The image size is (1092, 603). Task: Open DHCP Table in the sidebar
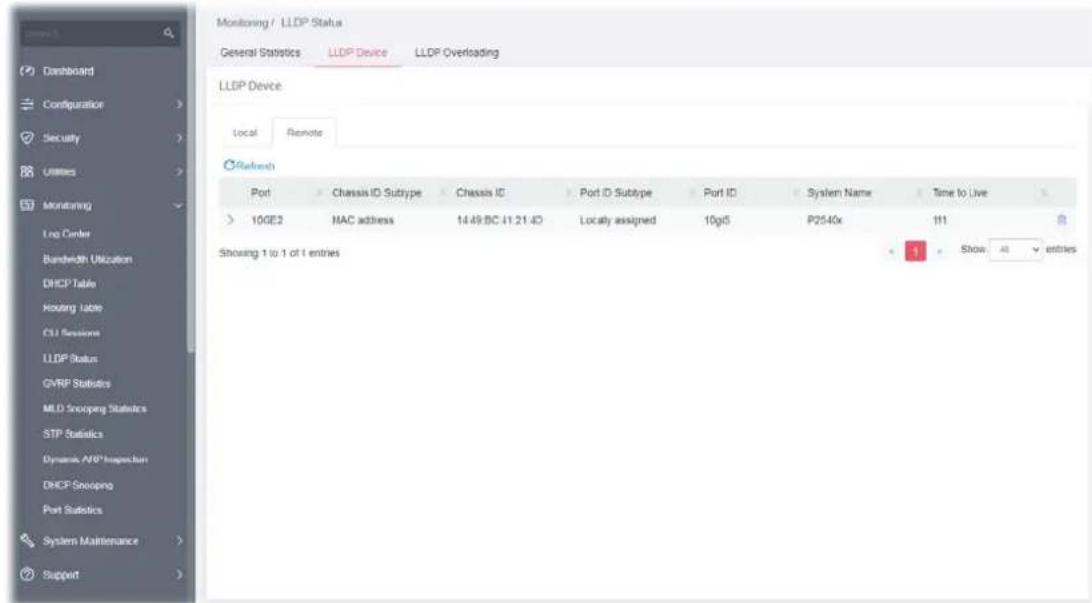tap(69, 283)
